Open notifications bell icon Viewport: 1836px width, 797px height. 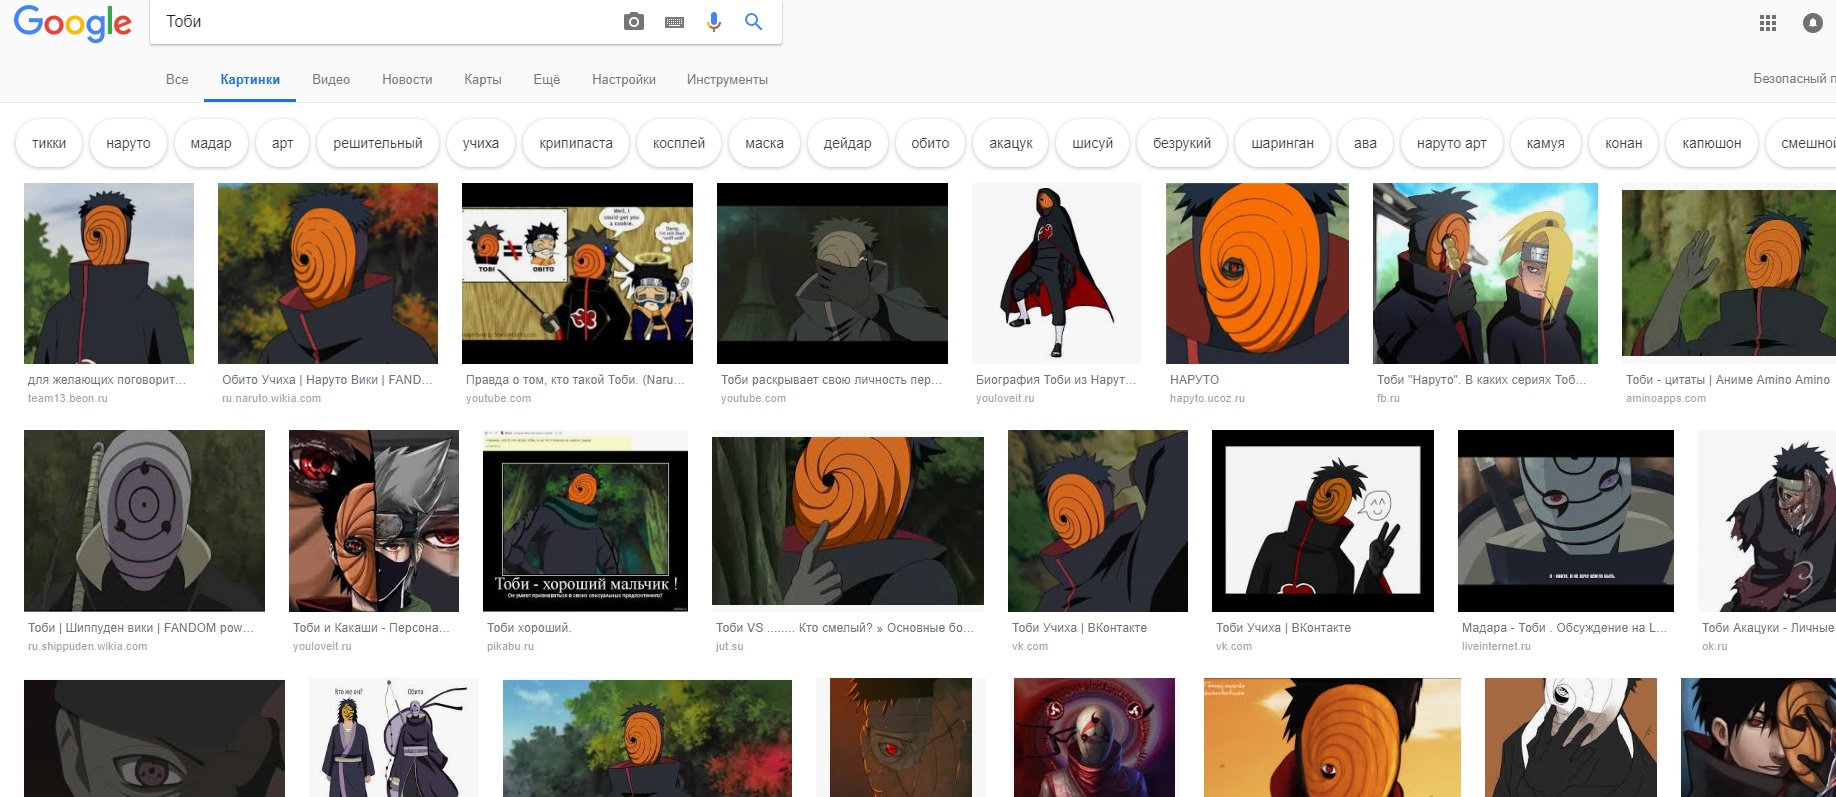click(x=1812, y=23)
